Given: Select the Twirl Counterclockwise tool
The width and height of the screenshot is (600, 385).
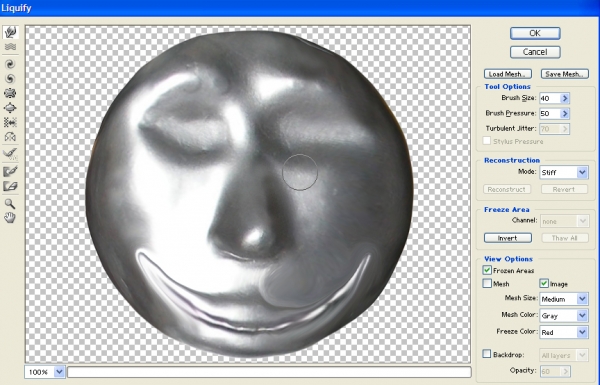Looking at the screenshot, I should [x=10, y=78].
